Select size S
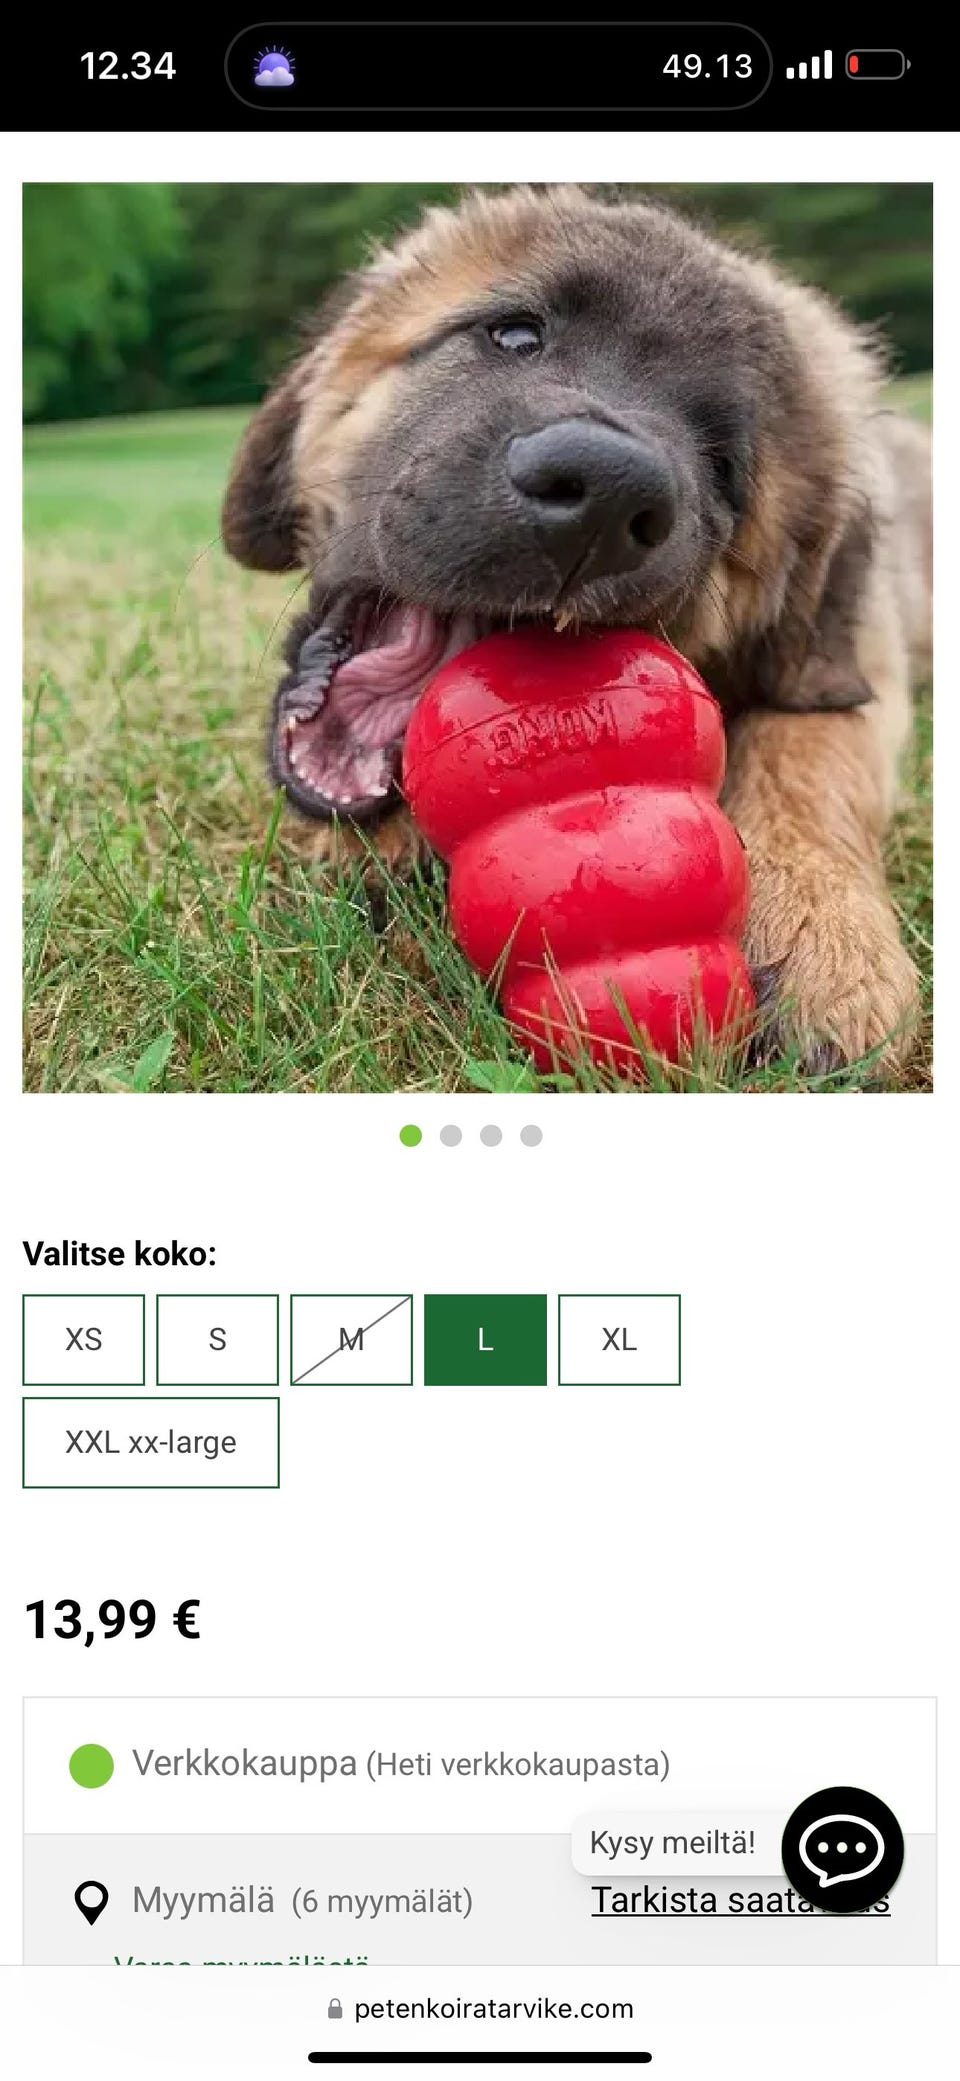Screen dimensions: 960x2081 (217, 1340)
